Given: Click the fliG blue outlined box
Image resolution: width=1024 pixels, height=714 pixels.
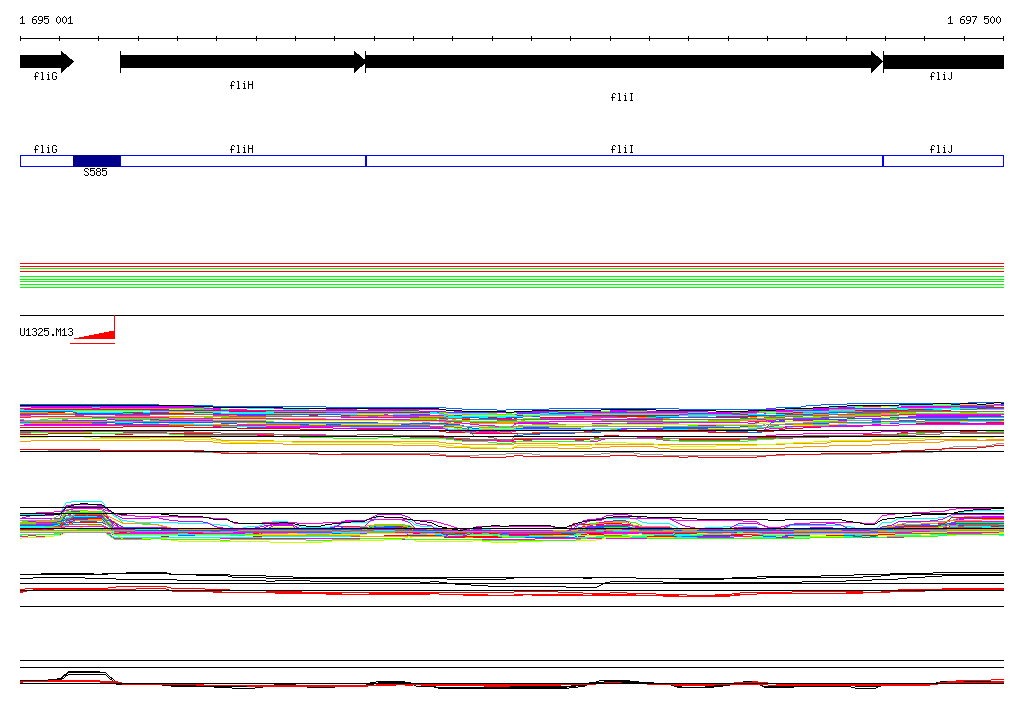Looking at the screenshot, I should (46, 161).
